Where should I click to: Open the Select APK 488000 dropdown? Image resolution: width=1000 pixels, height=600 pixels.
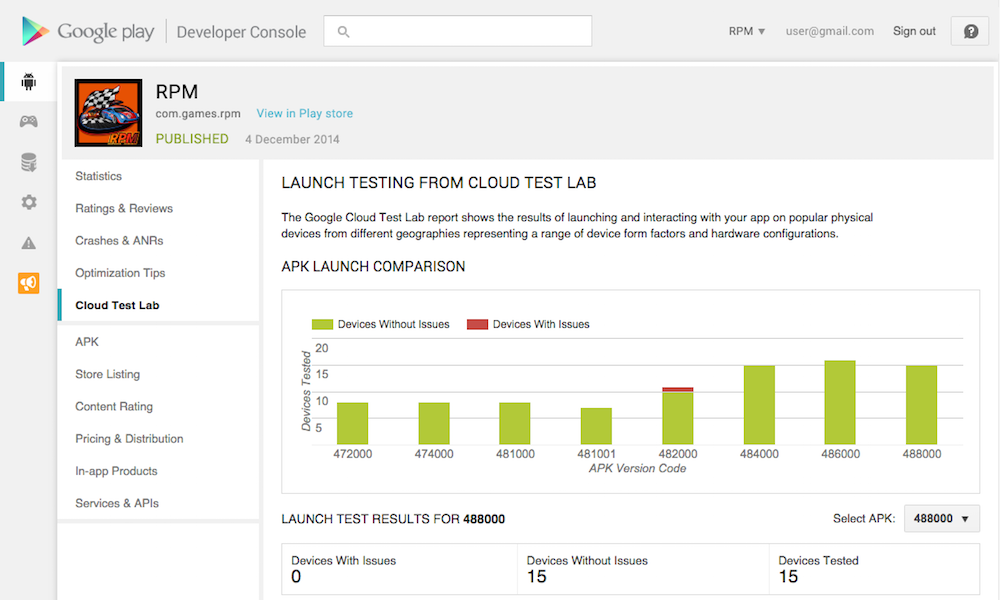942,519
